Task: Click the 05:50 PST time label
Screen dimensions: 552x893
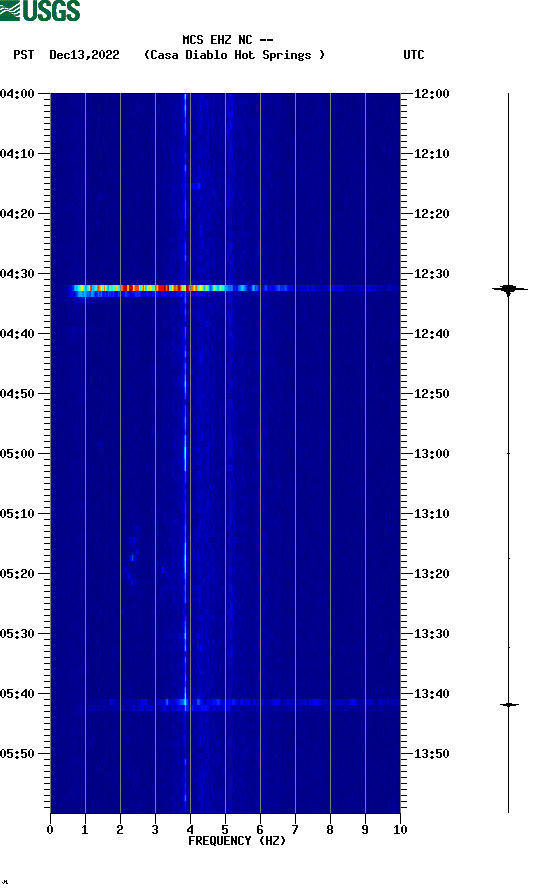Action: coord(18,753)
